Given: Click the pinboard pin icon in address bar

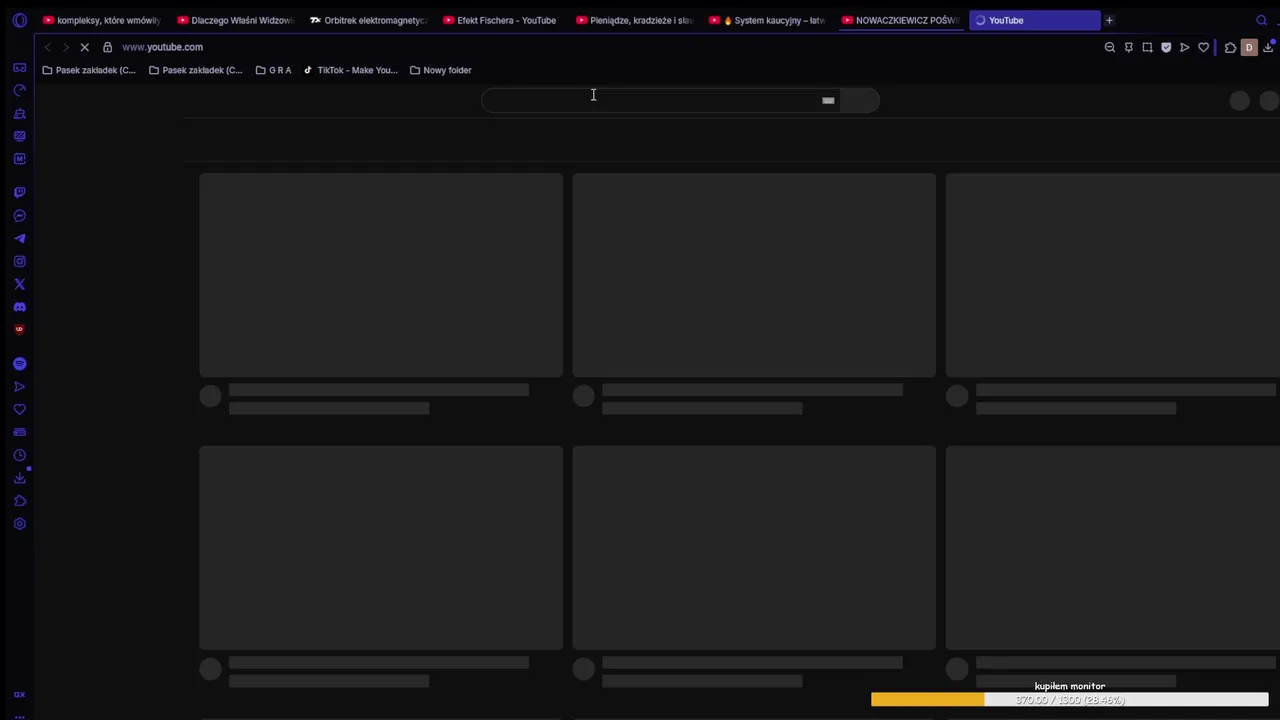Looking at the screenshot, I should pos(1129,47).
